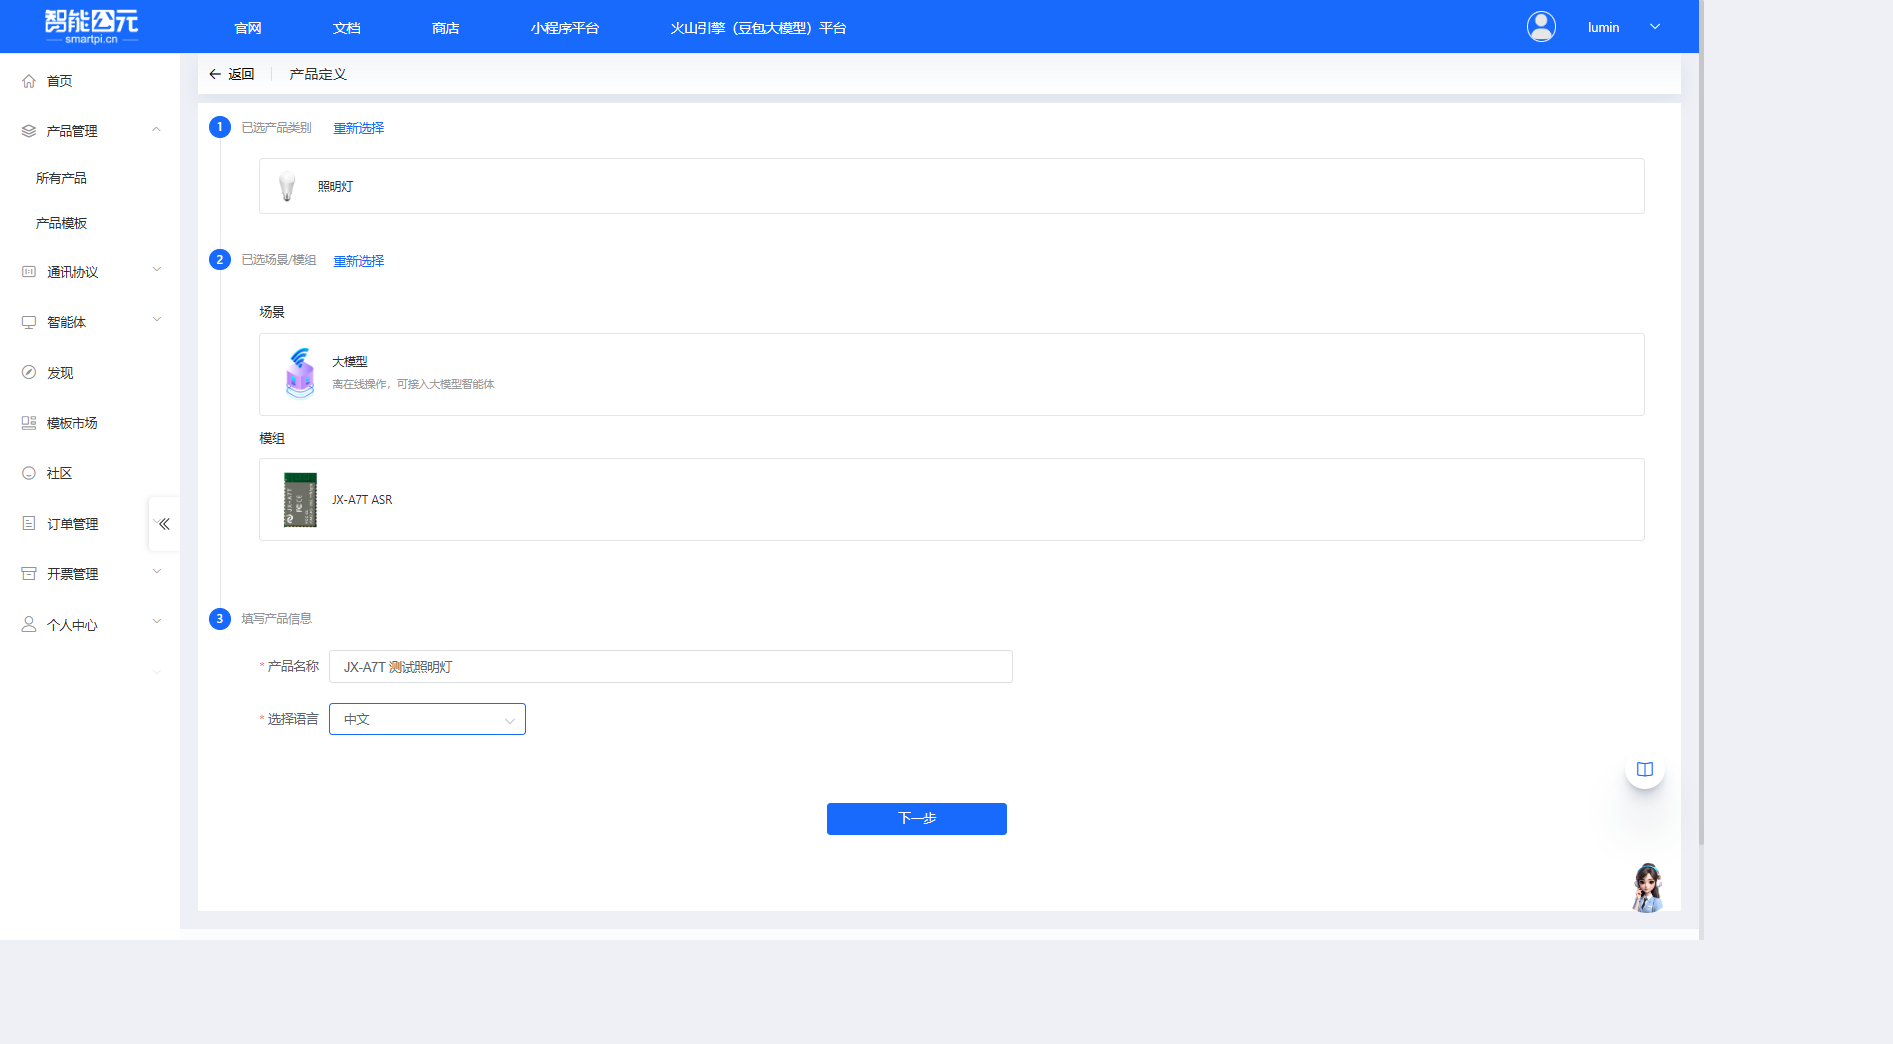Screen dimensions: 1893x1044
Task: Open 文档 in the top navigation
Action: coord(347,28)
